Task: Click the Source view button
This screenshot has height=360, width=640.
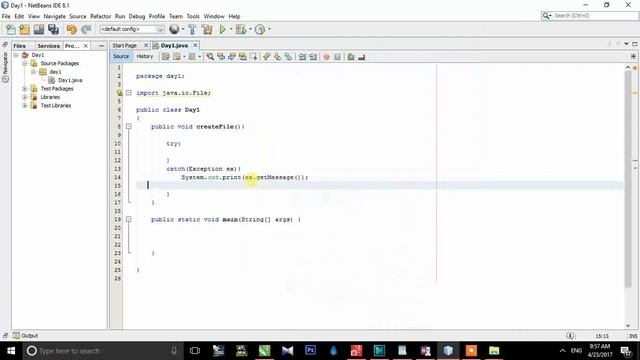Action: point(121,56)
